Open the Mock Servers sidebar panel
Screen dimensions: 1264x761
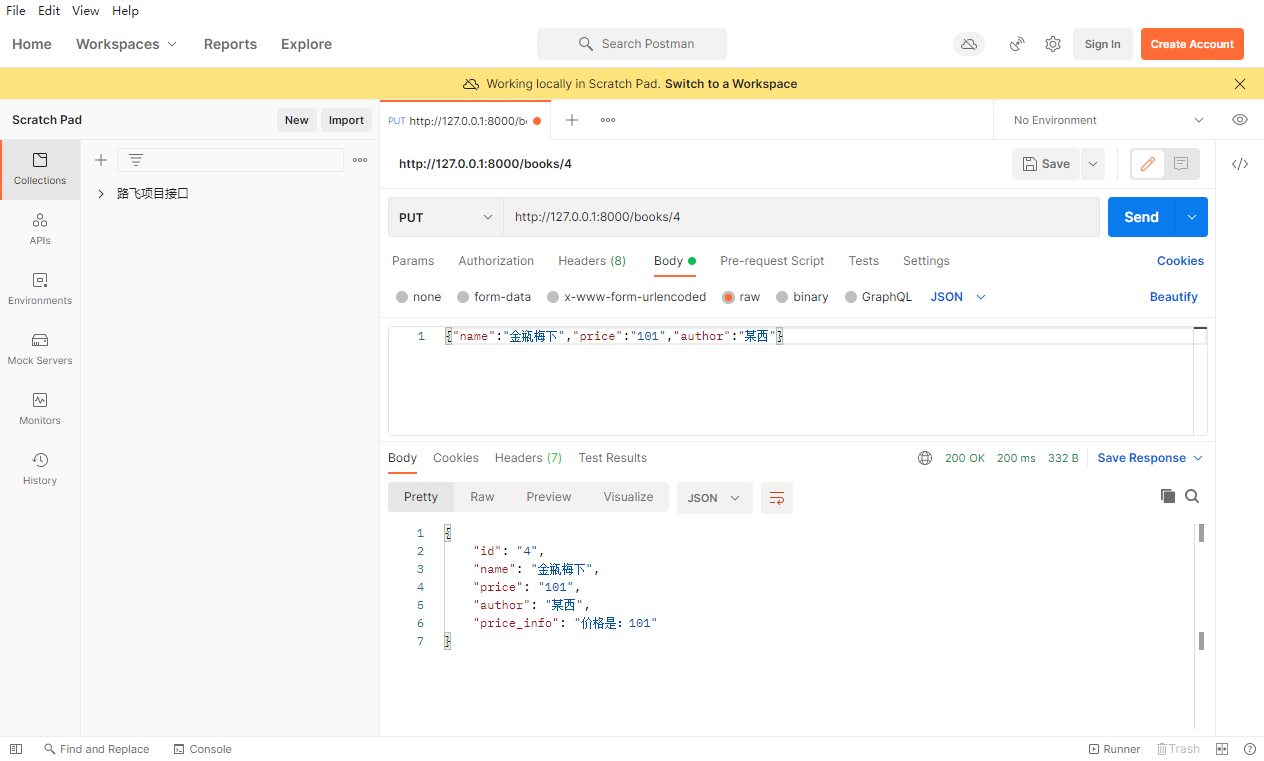click(x=40, y=348)
